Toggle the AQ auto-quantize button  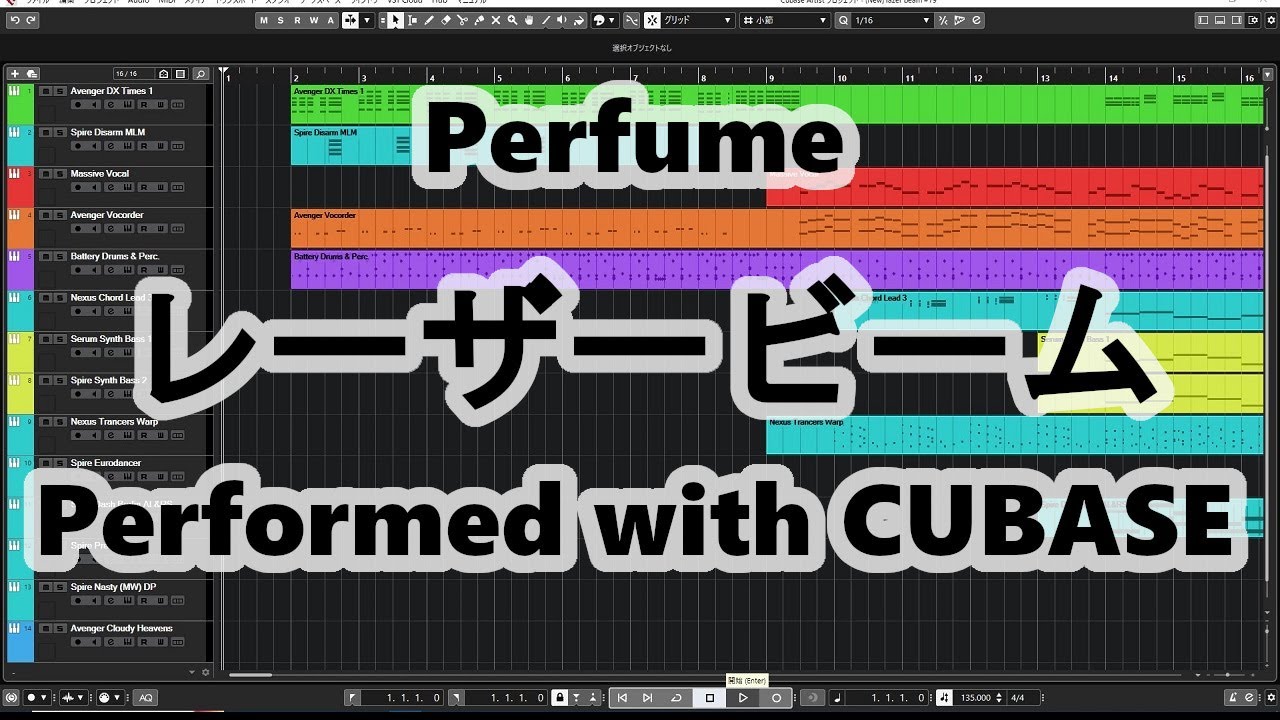pos(145,698)
